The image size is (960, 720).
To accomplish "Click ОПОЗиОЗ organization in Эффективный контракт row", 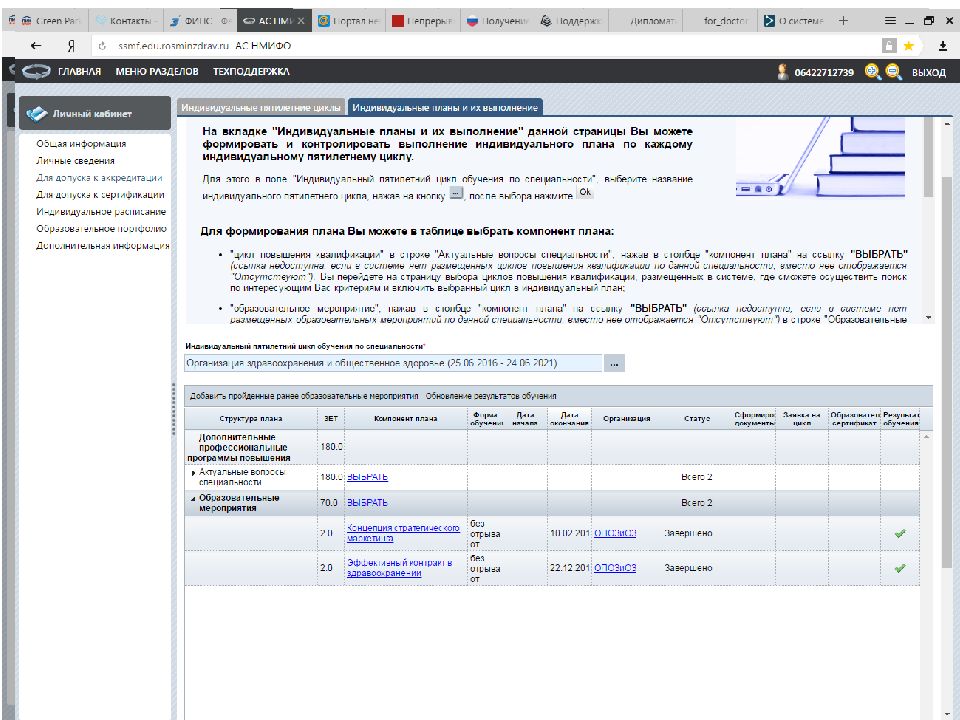I will tap(615, 568).
